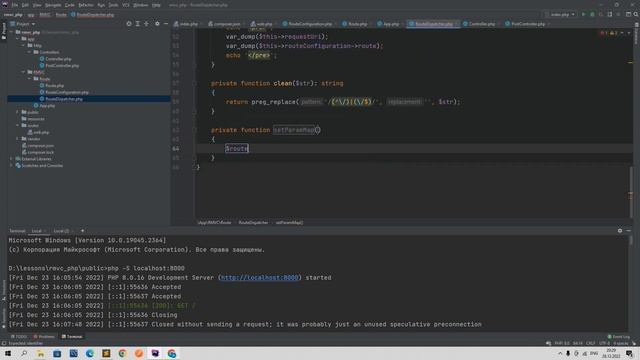
Task: Click the Route breadcrumb in navigation bar
Action: point(61,15)
